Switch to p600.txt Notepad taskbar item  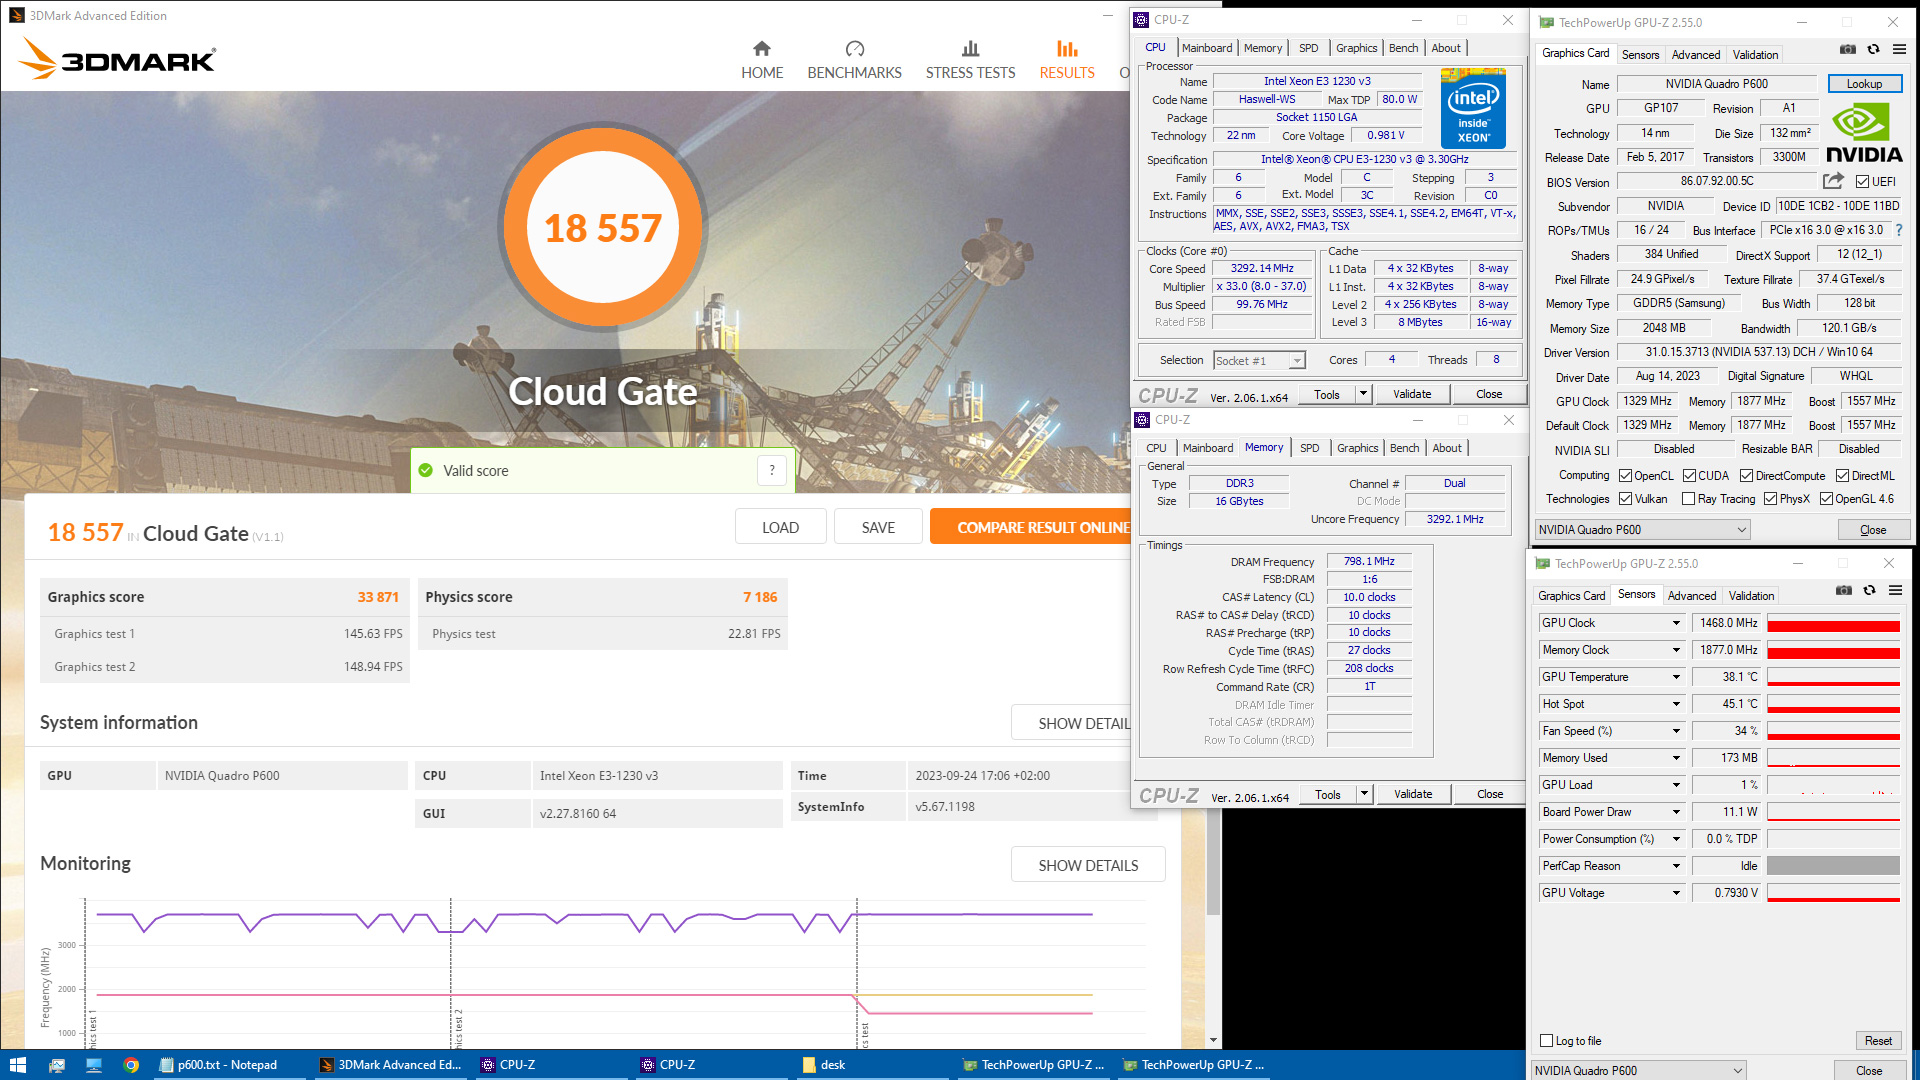point(227,1065)
